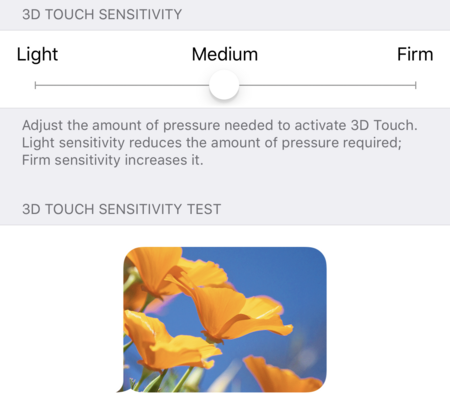
Task: Click slider track between Medium and Firm
Action: pos(327,85)
